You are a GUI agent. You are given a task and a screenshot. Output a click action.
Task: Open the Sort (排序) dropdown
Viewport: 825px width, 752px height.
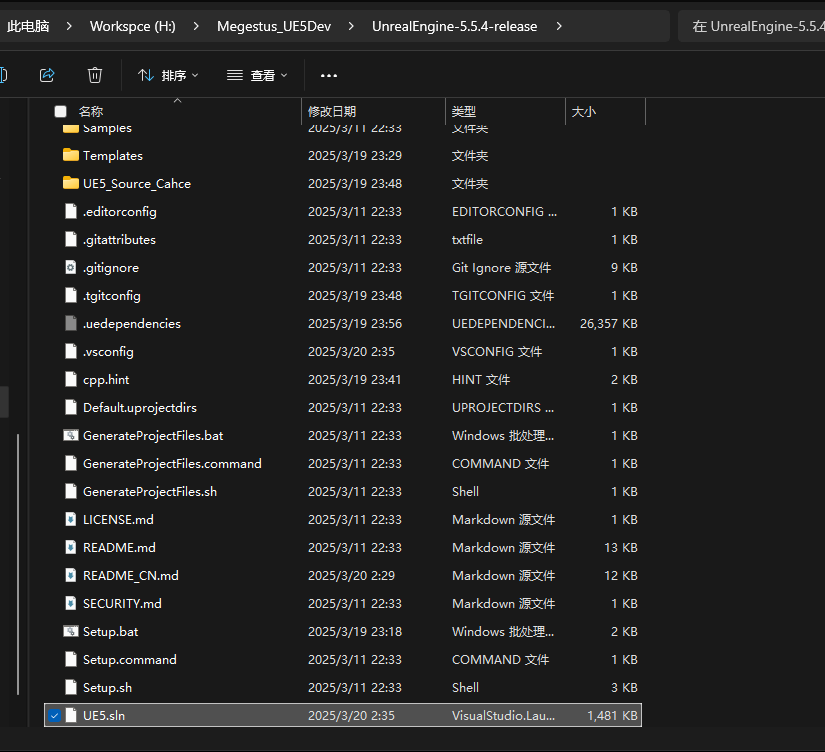point(168,75)
